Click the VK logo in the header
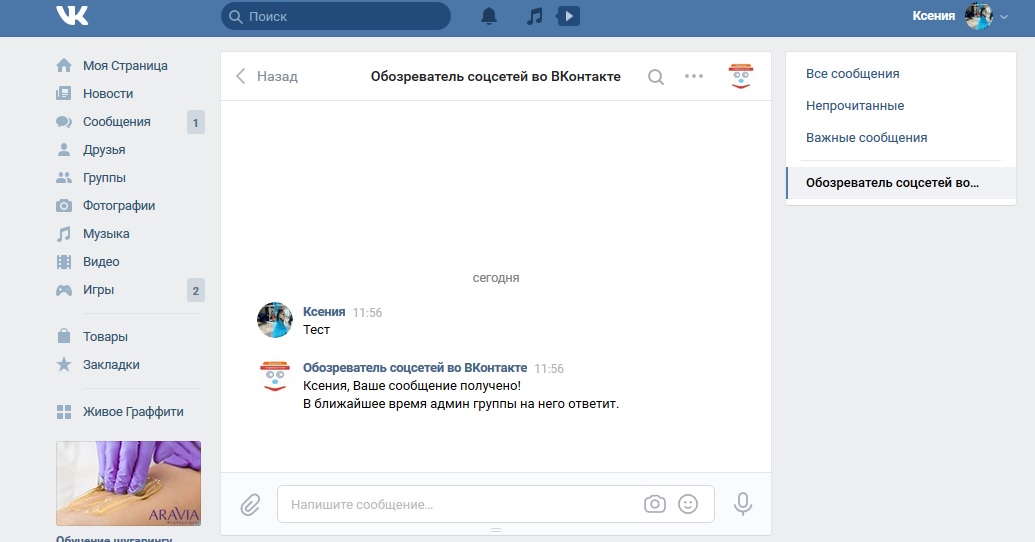The height and width of the screenshot is (542, 1035). 72,16
